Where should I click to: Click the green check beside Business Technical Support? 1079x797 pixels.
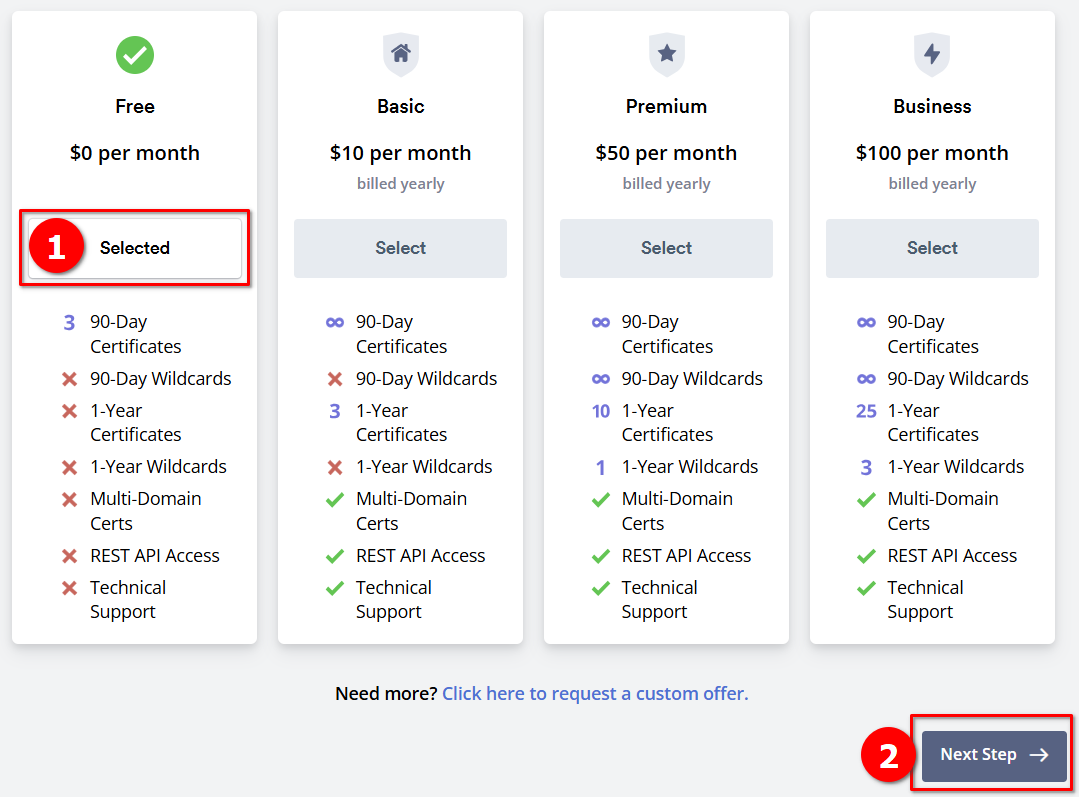(866, 588)
